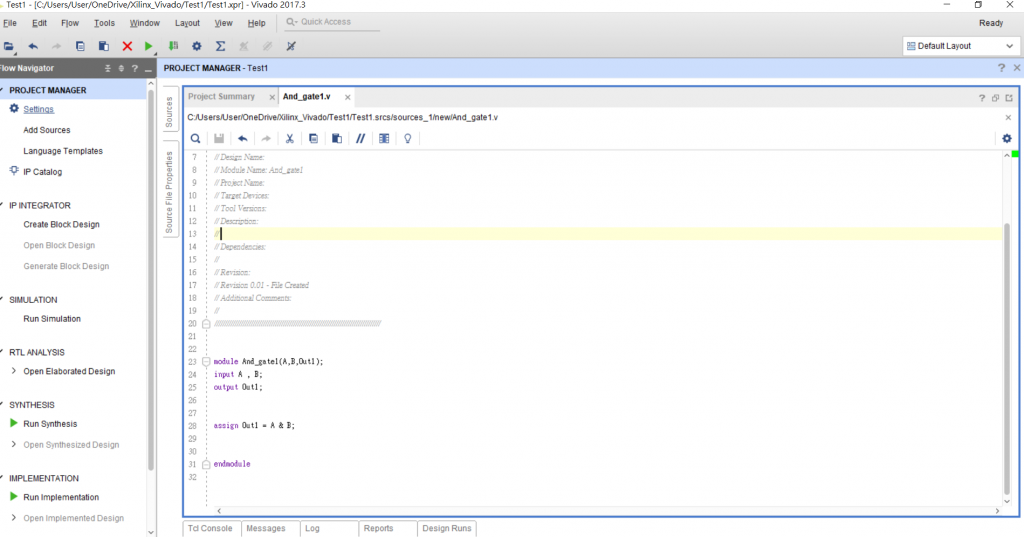Screen dimensions: 1024x537
Task: Click the editor Search magnifier icon
Action: coord(195,138)
